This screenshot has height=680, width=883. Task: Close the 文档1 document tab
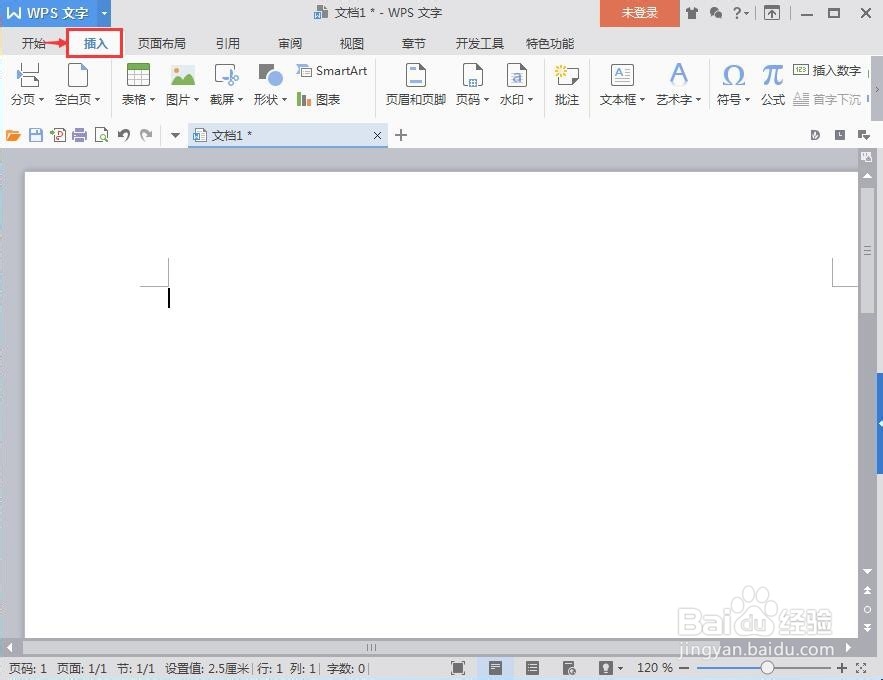377,135
